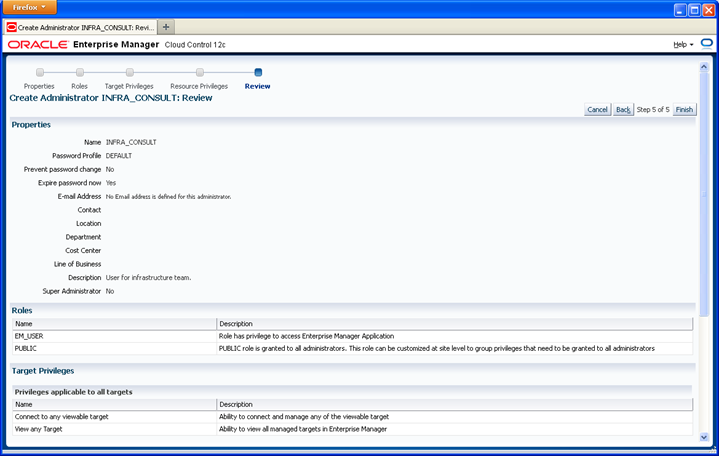The height and width of the screenshot is (456, 719).
Task: Click the Resource Privileges step train marker
Action: (x=199, y=72)
